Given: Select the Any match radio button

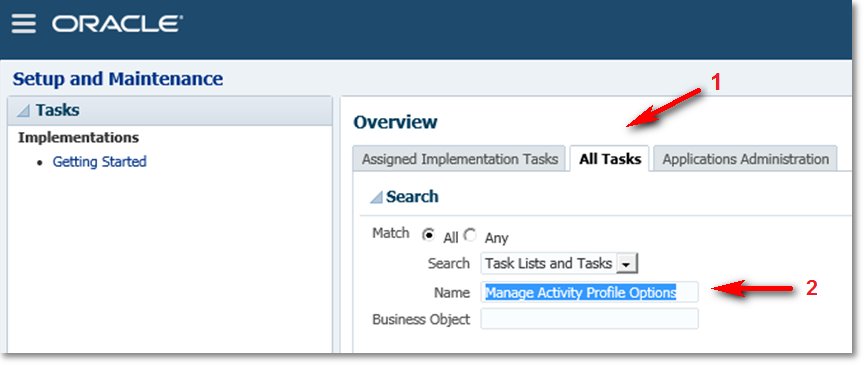Looking at the screenshot, I should (469, 235).
